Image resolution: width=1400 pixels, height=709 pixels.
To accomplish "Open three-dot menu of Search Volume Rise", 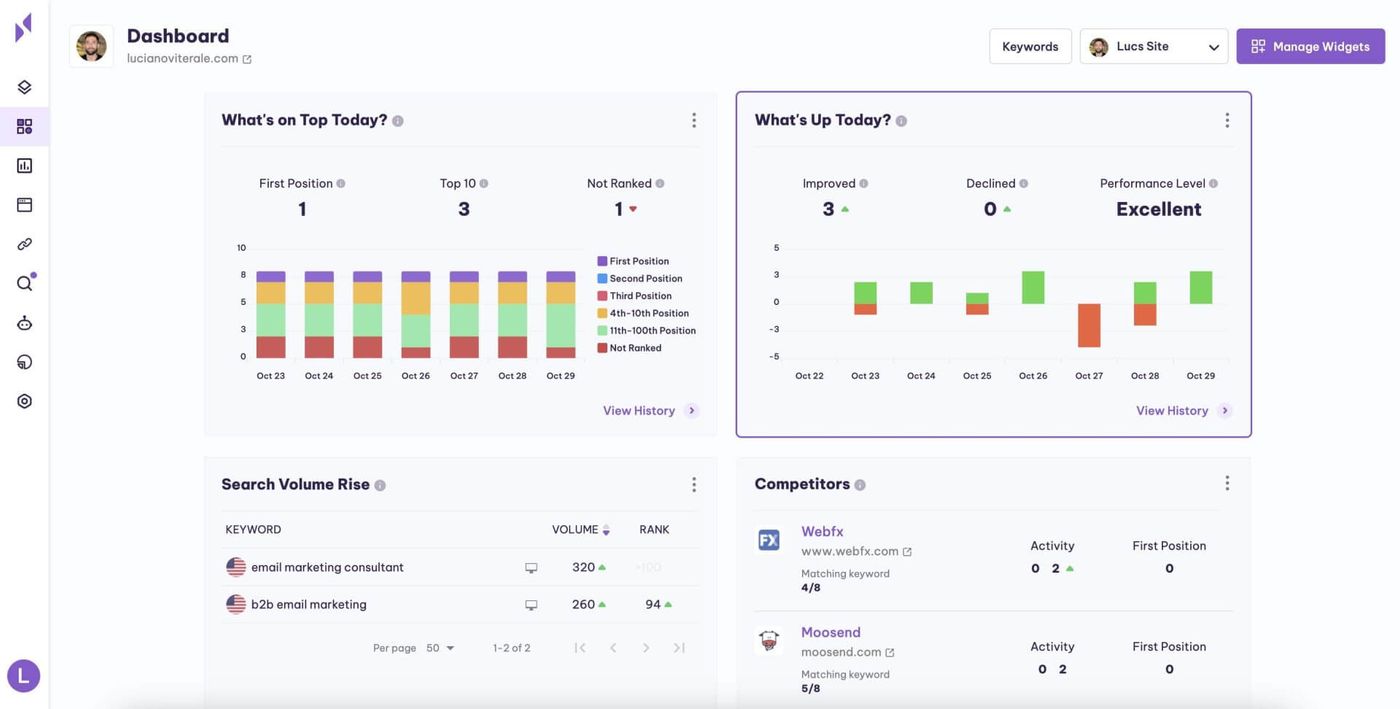I will [x=694, y=485].
